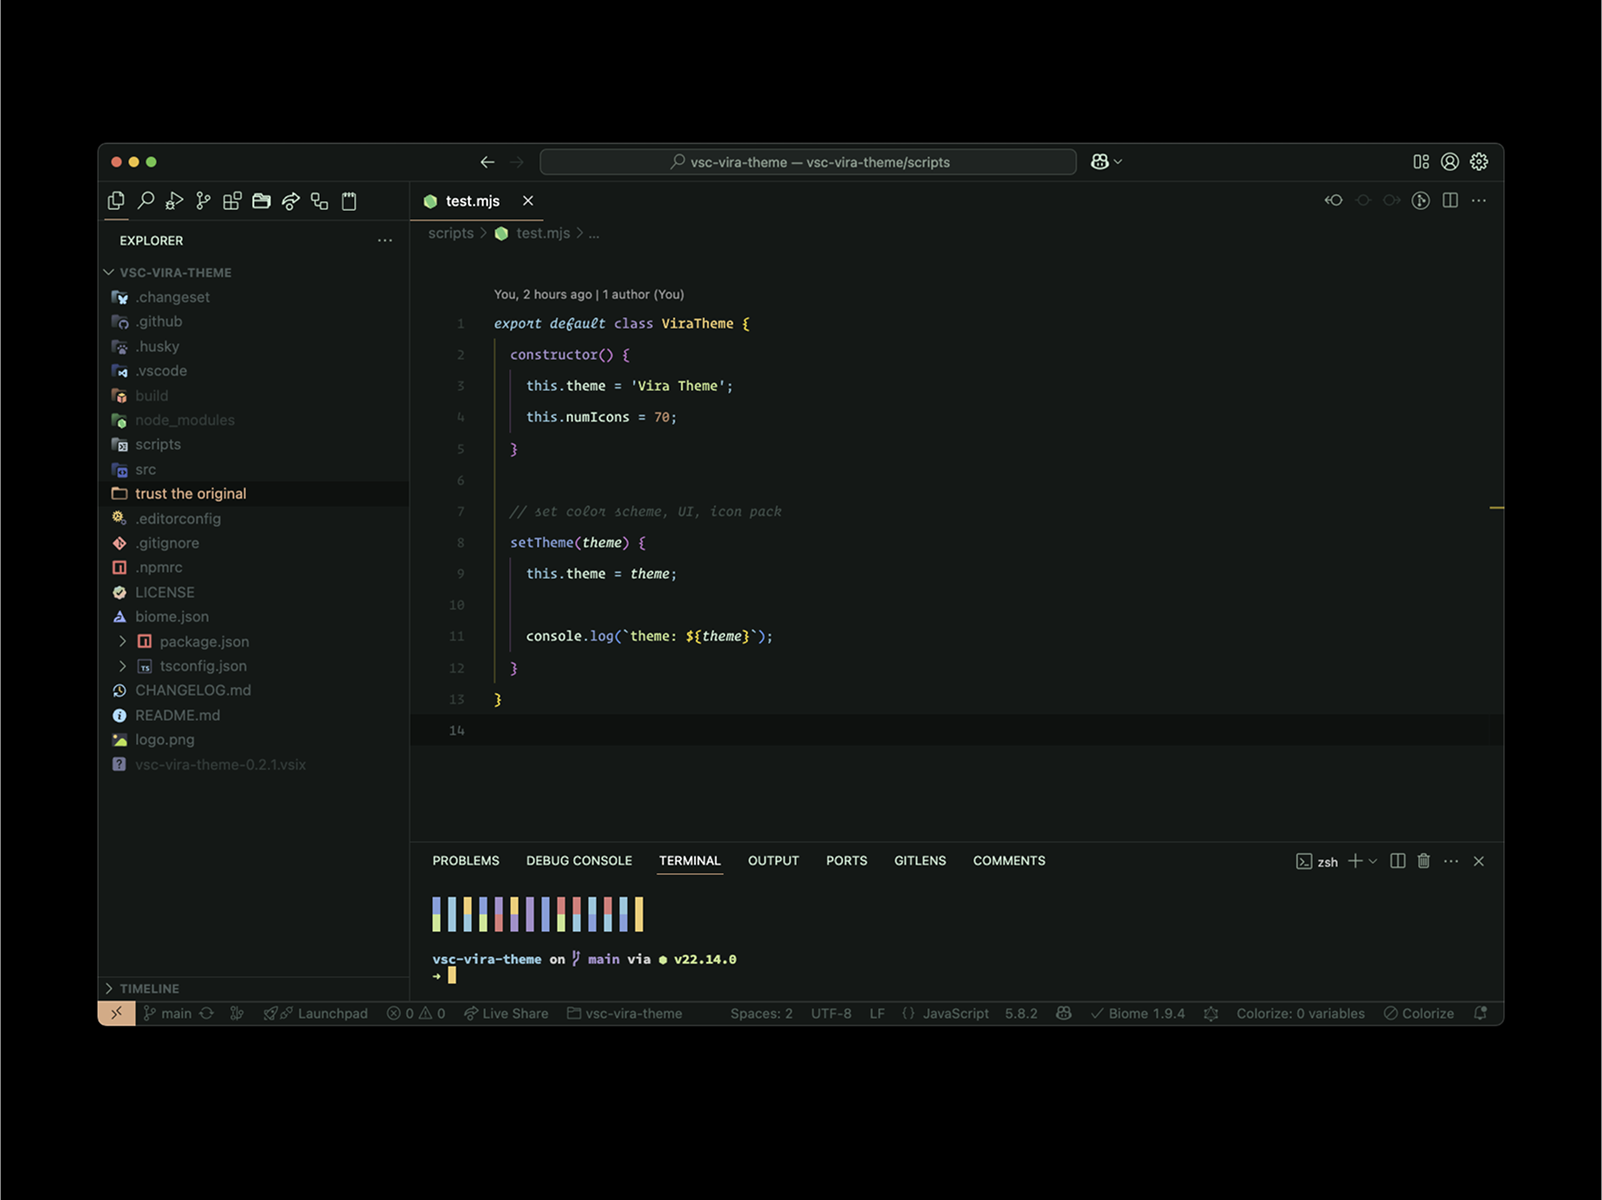Open Launchpad from status bar
The height and width of the screenshot is (1200, 1602).
coord(316,1013)
